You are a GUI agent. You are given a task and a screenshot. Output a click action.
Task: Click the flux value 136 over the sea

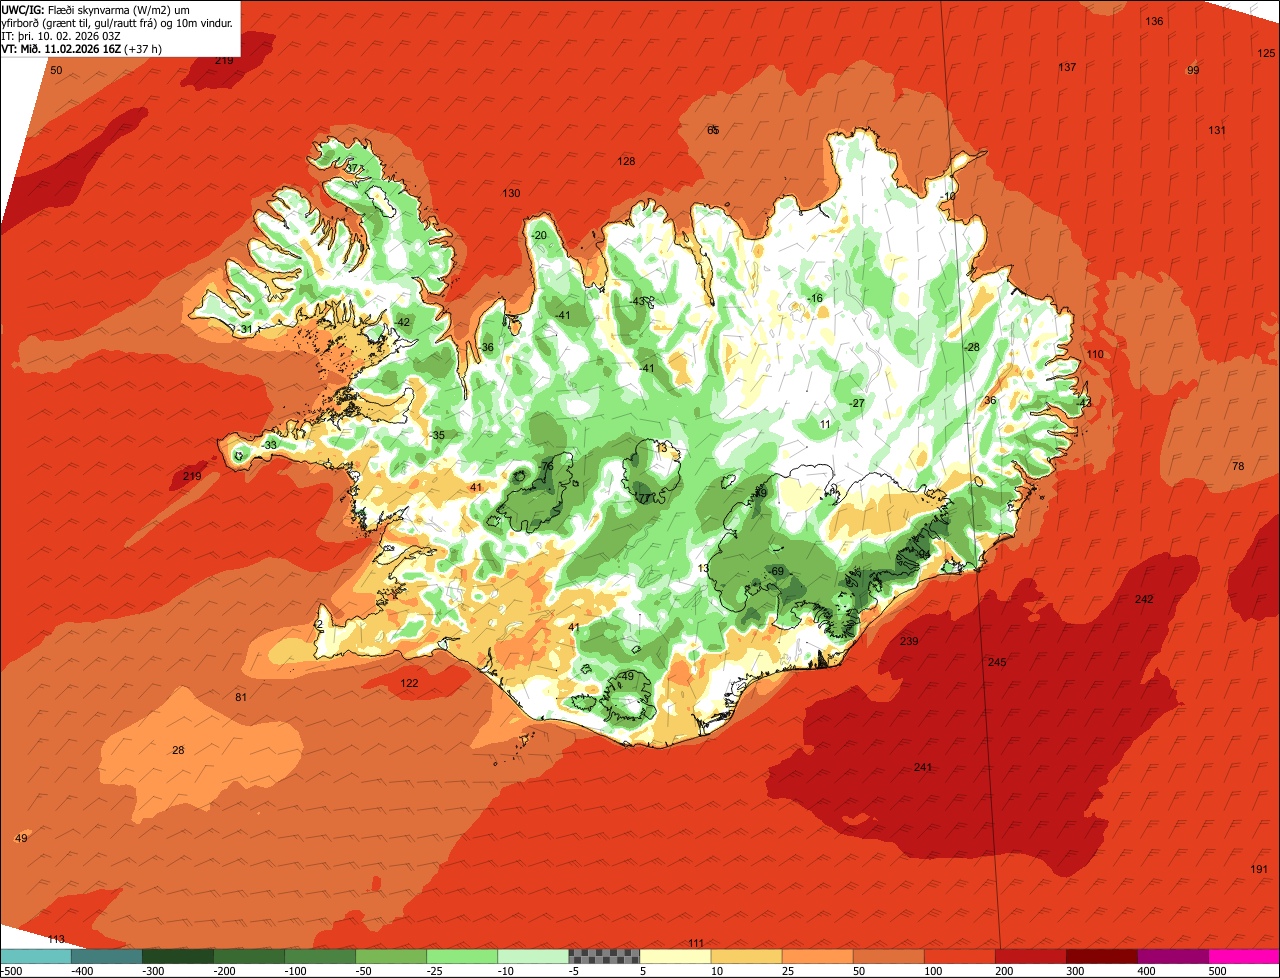pos(1154,21)
